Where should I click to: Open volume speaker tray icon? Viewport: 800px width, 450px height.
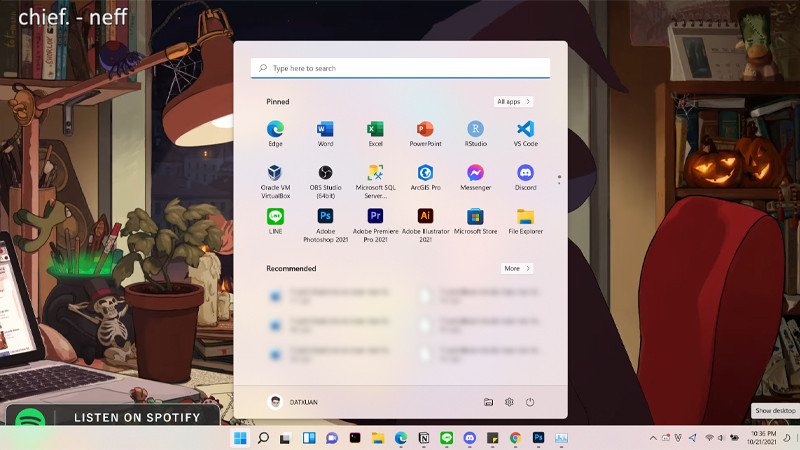tap(720, 438)
